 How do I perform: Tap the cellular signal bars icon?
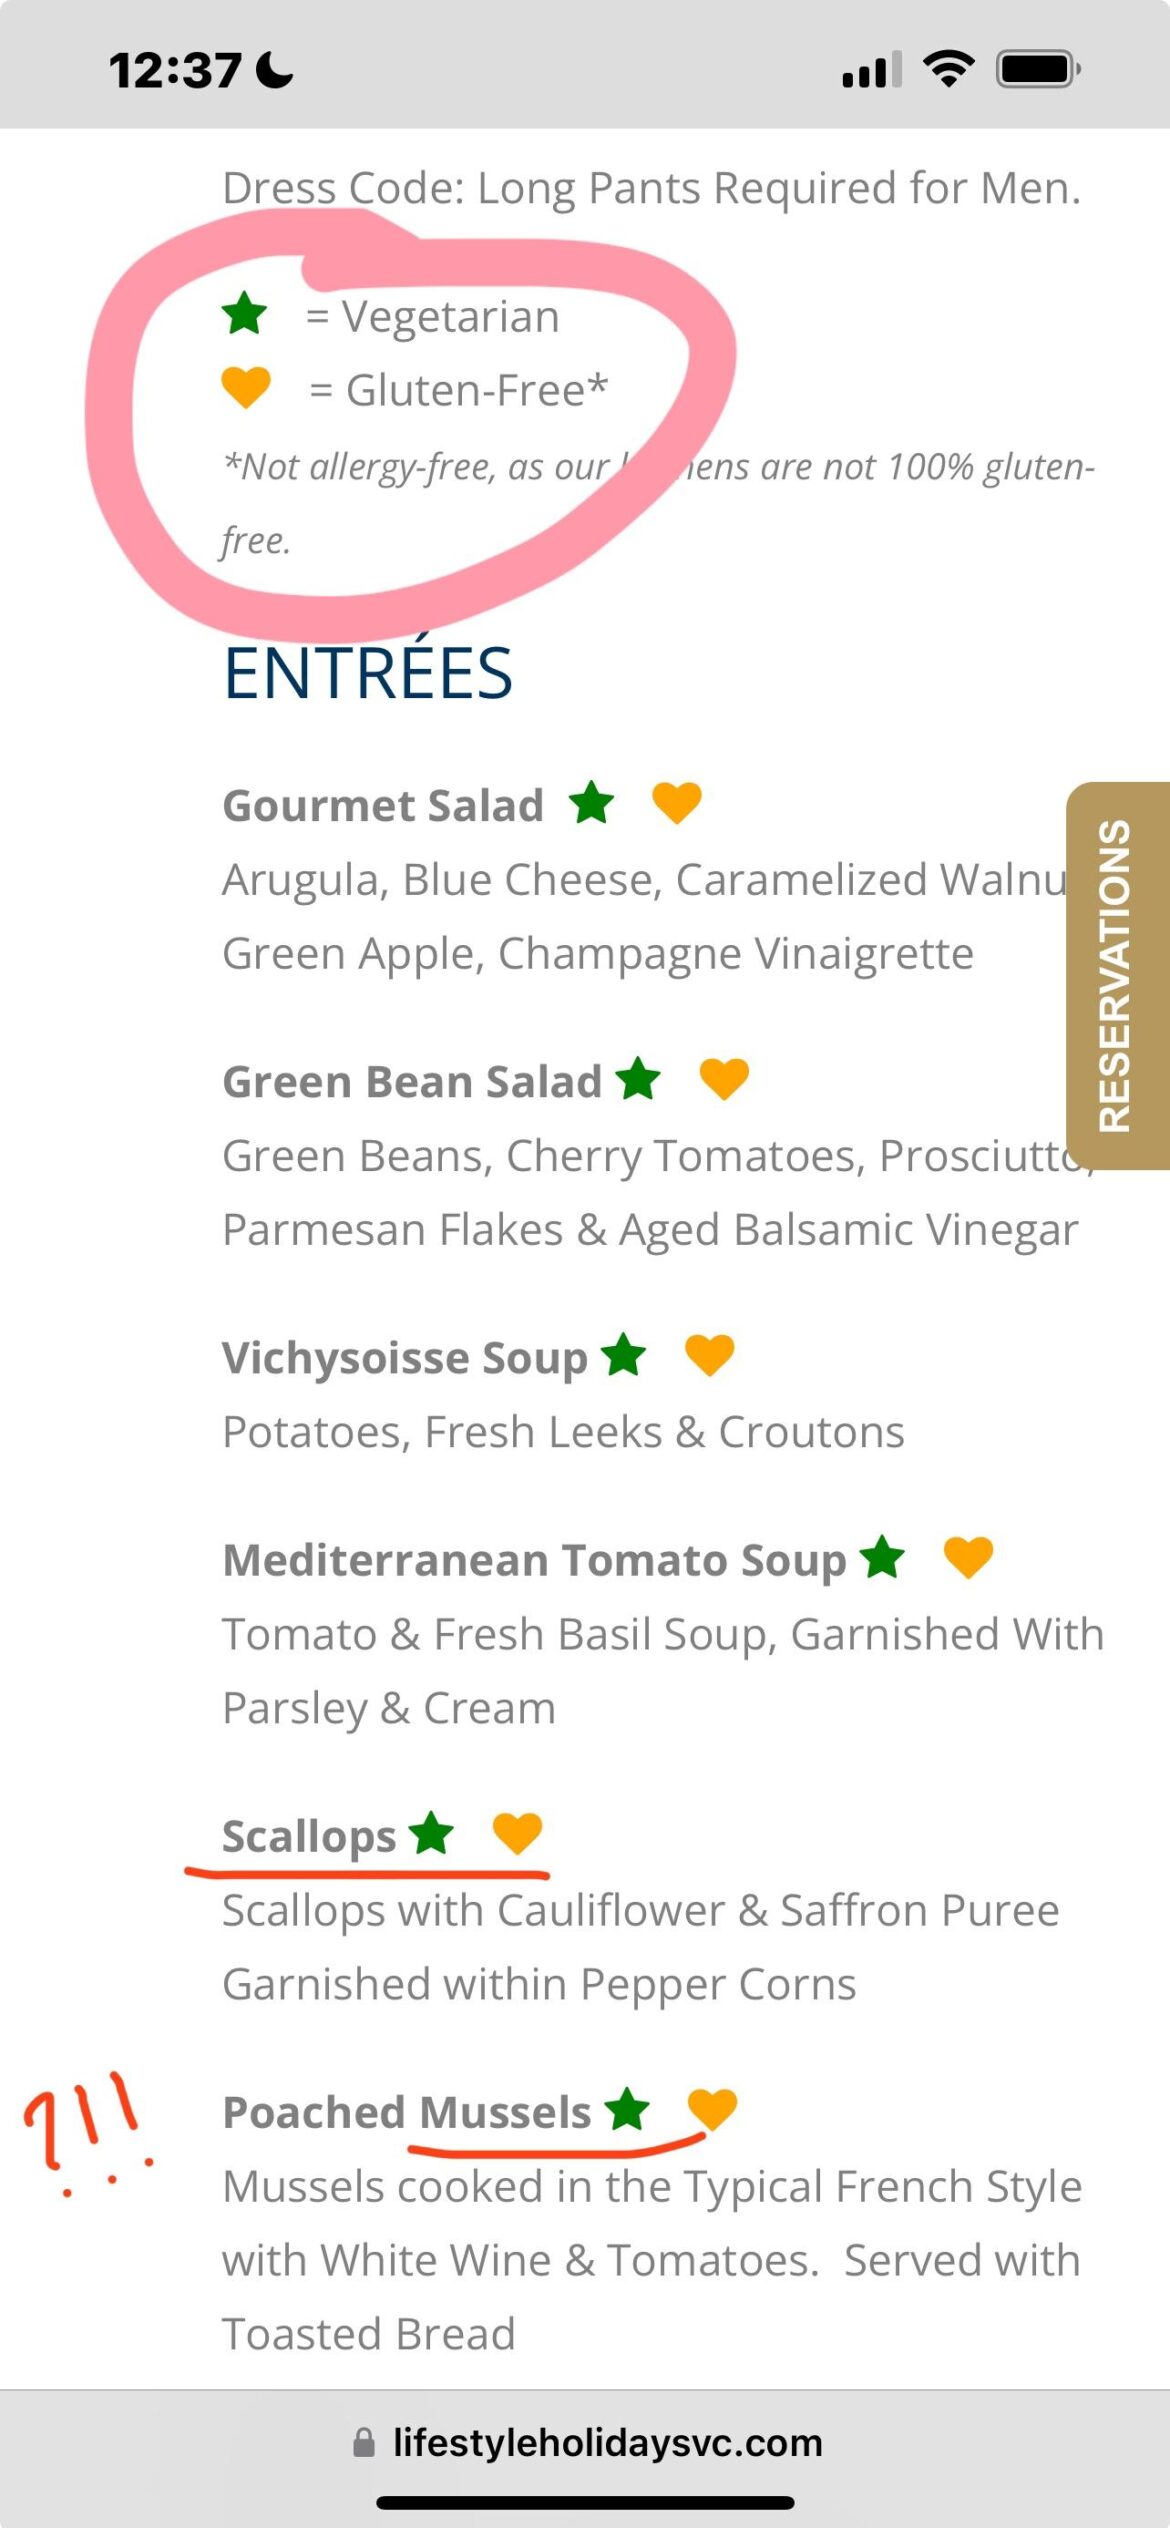(x=871, y=70)
